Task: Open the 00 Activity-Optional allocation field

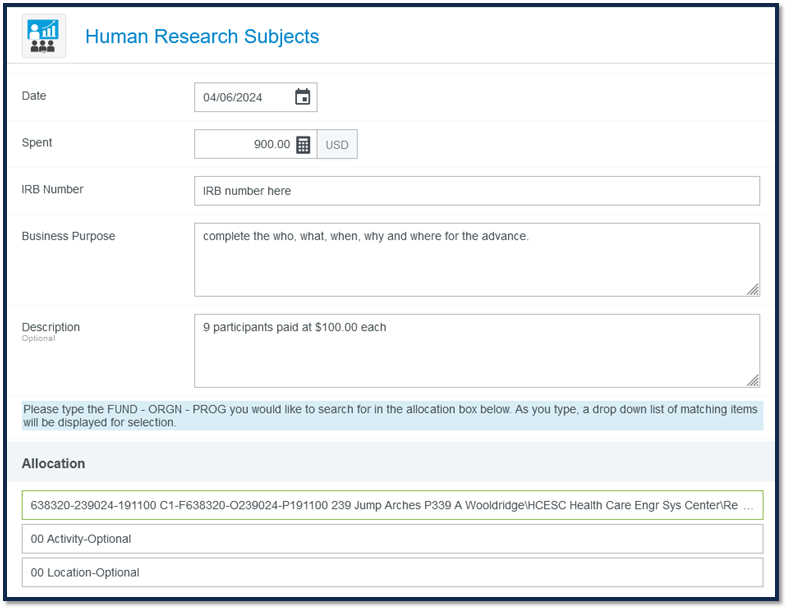Action: coord(392,539)
